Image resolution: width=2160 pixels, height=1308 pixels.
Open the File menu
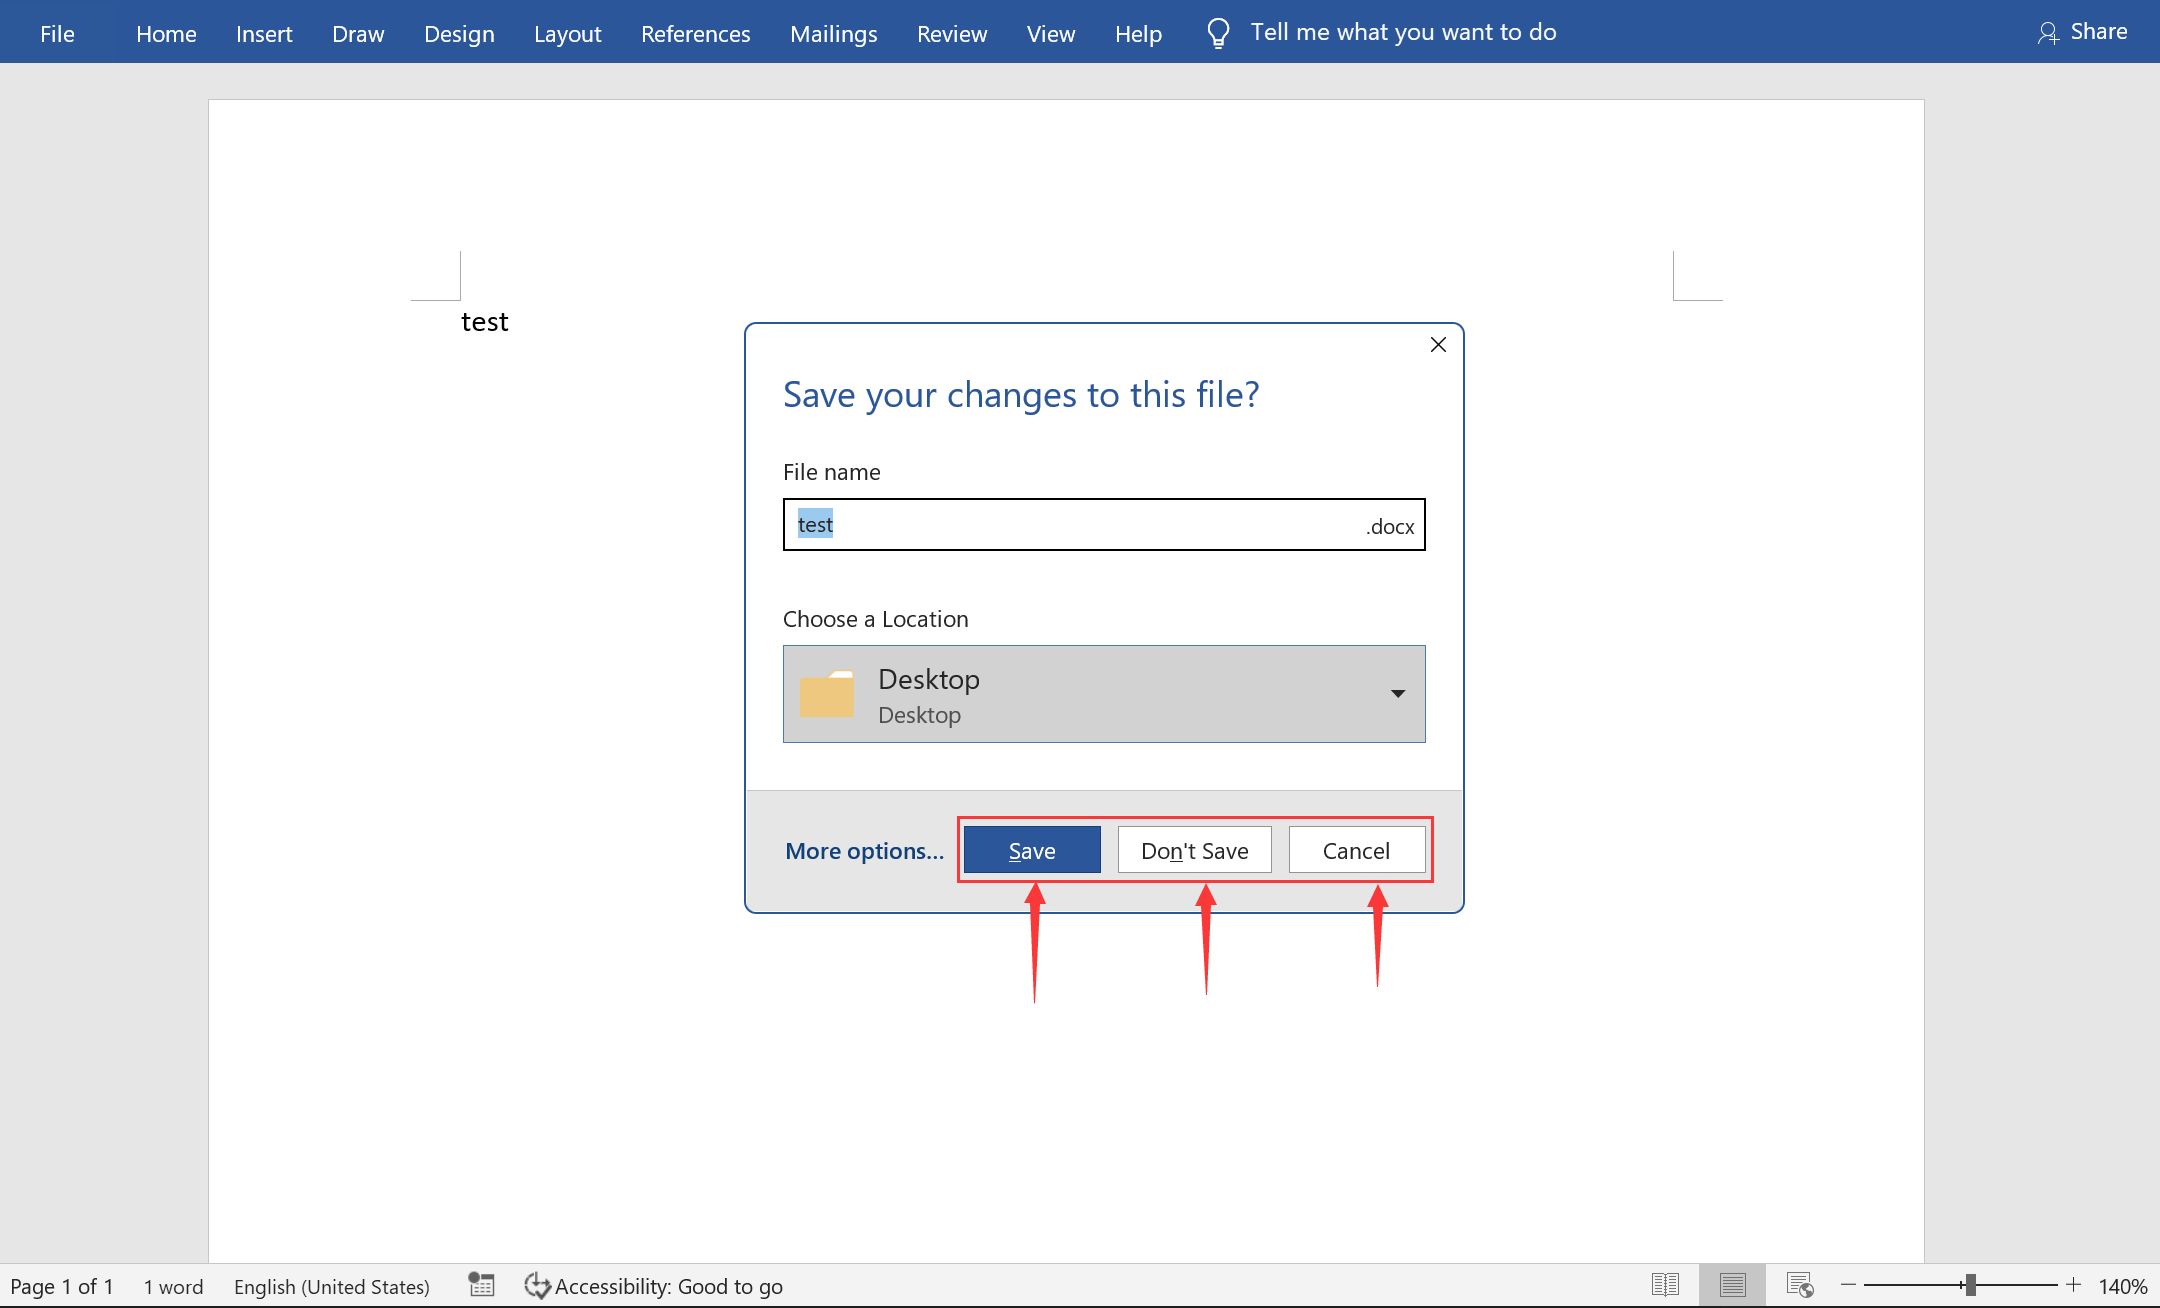[x=57, y=33]
